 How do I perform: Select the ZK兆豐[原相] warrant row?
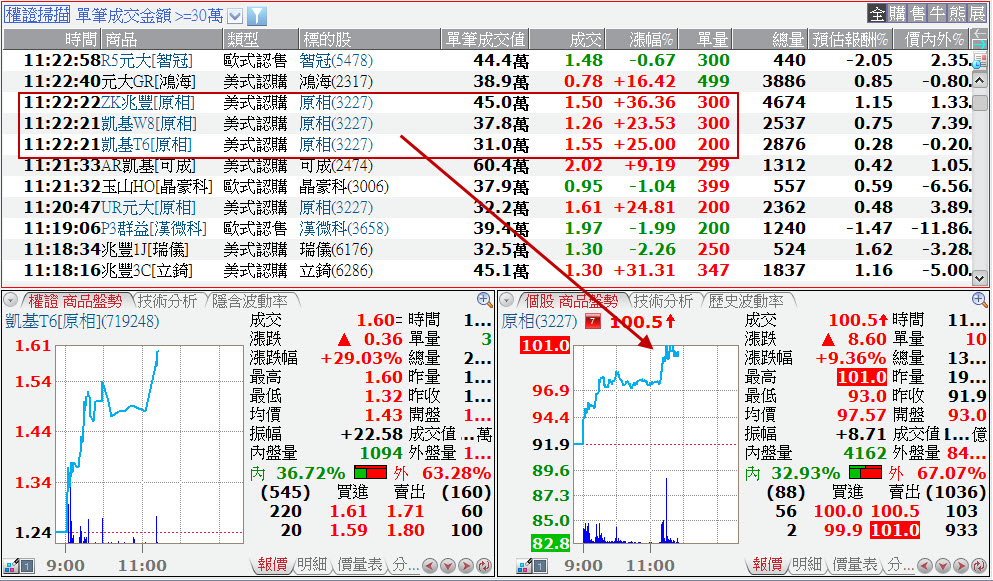pyautogui.click(x=148, y=103)
